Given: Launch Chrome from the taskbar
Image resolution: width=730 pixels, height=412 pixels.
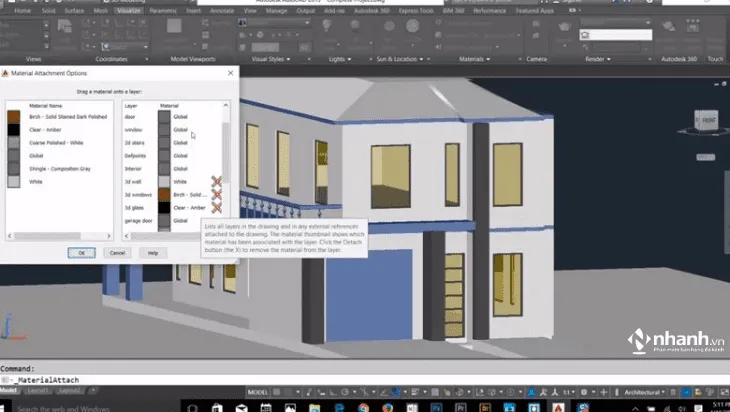Looking at the screenshot, I should click(364, 408).
